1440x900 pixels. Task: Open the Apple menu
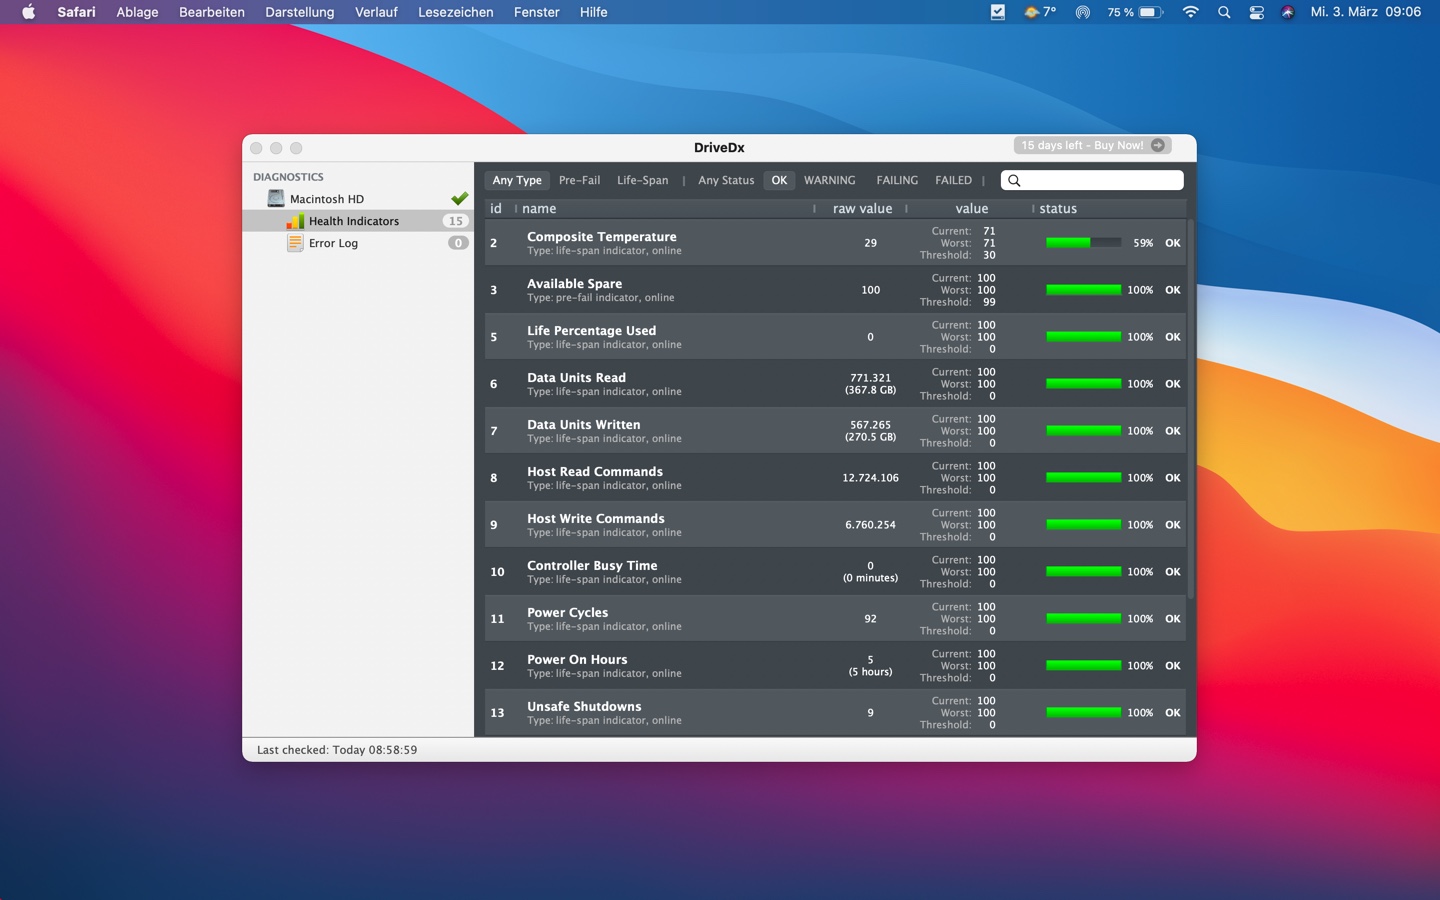[x=28, y=12]
